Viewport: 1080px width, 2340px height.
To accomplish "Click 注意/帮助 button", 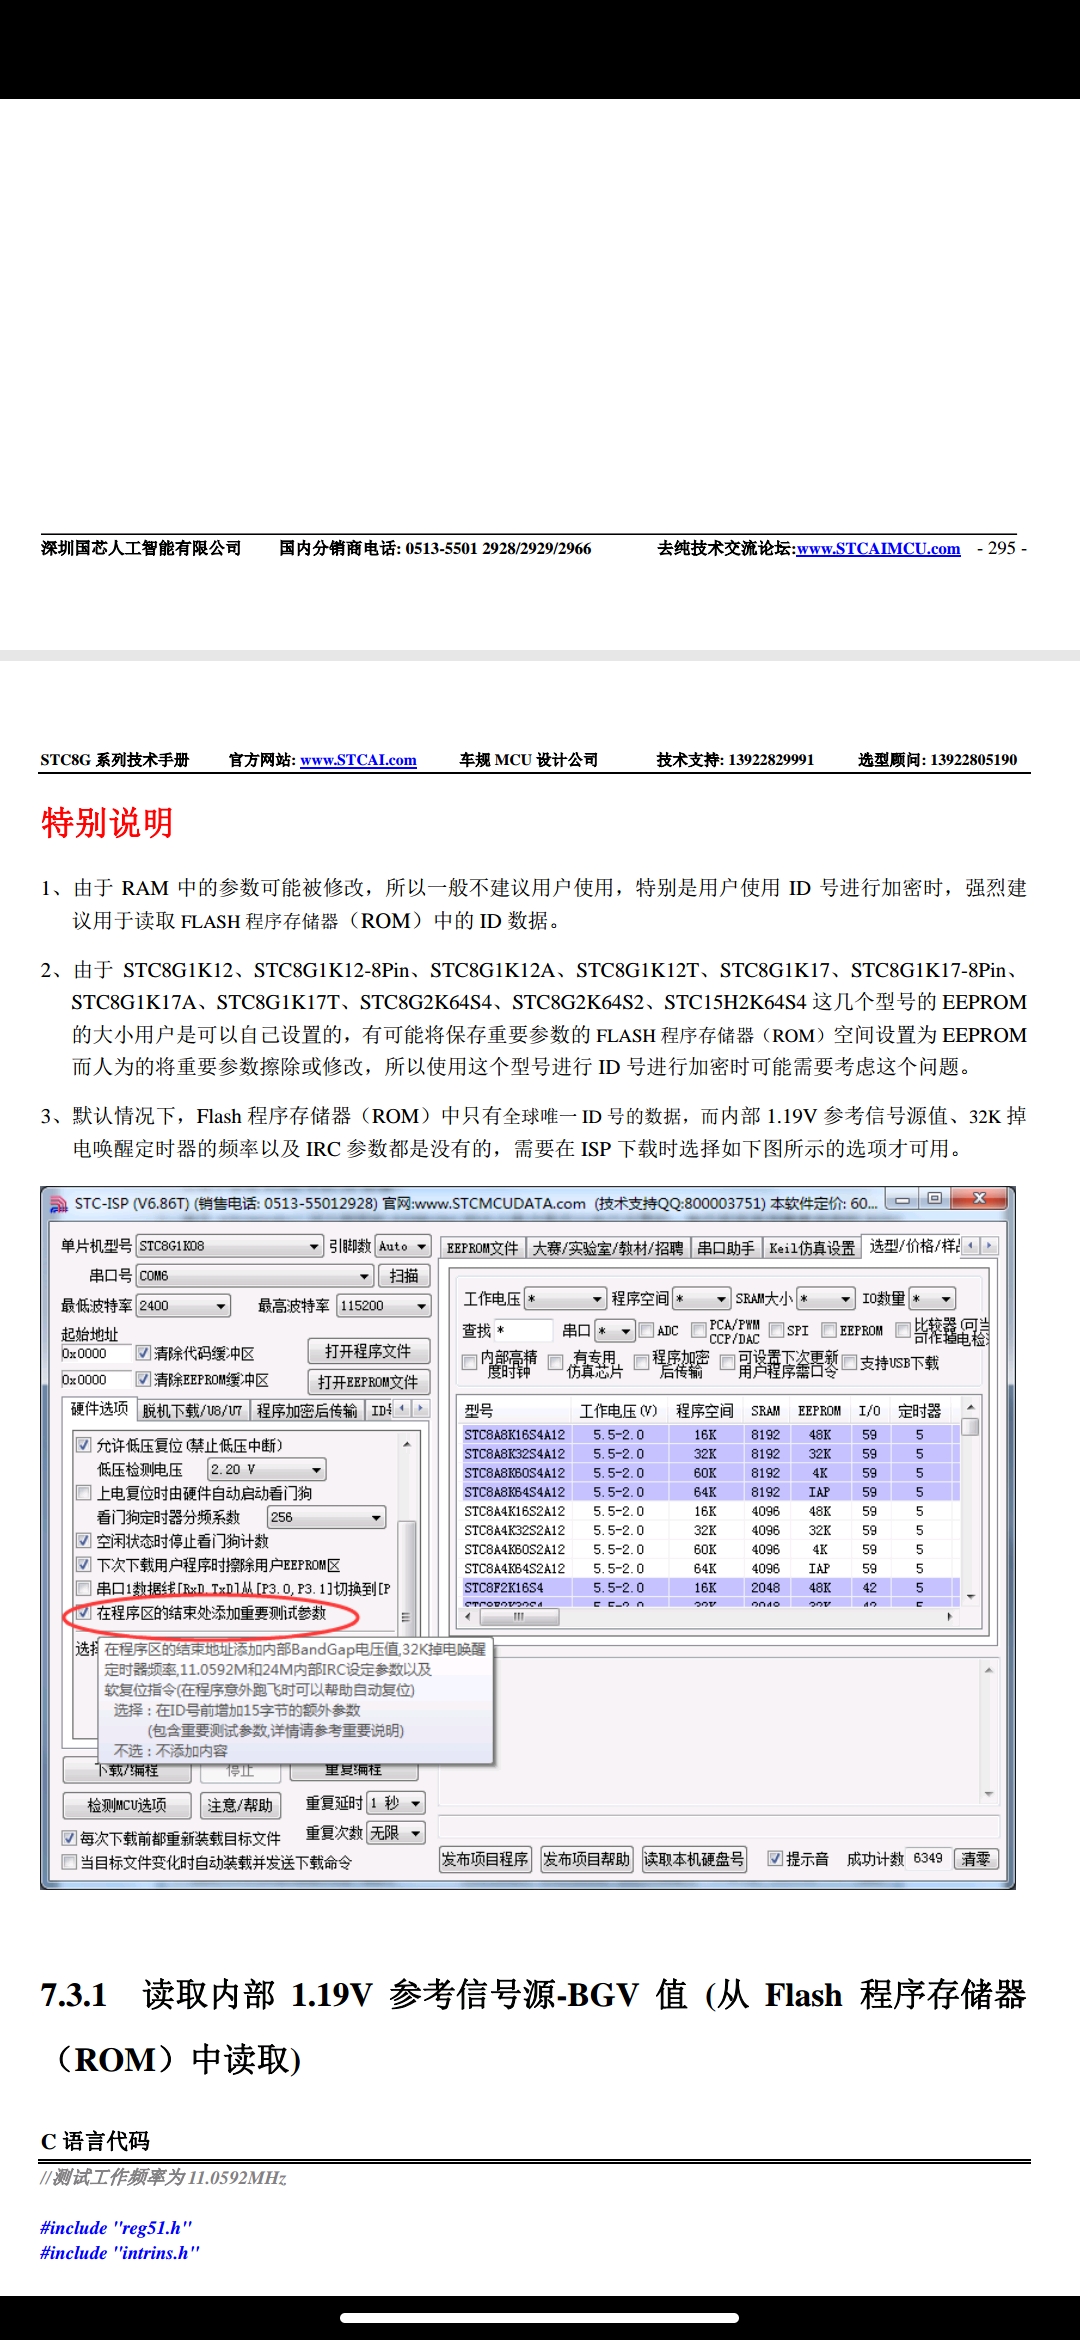I will (x=240, y=1805).
